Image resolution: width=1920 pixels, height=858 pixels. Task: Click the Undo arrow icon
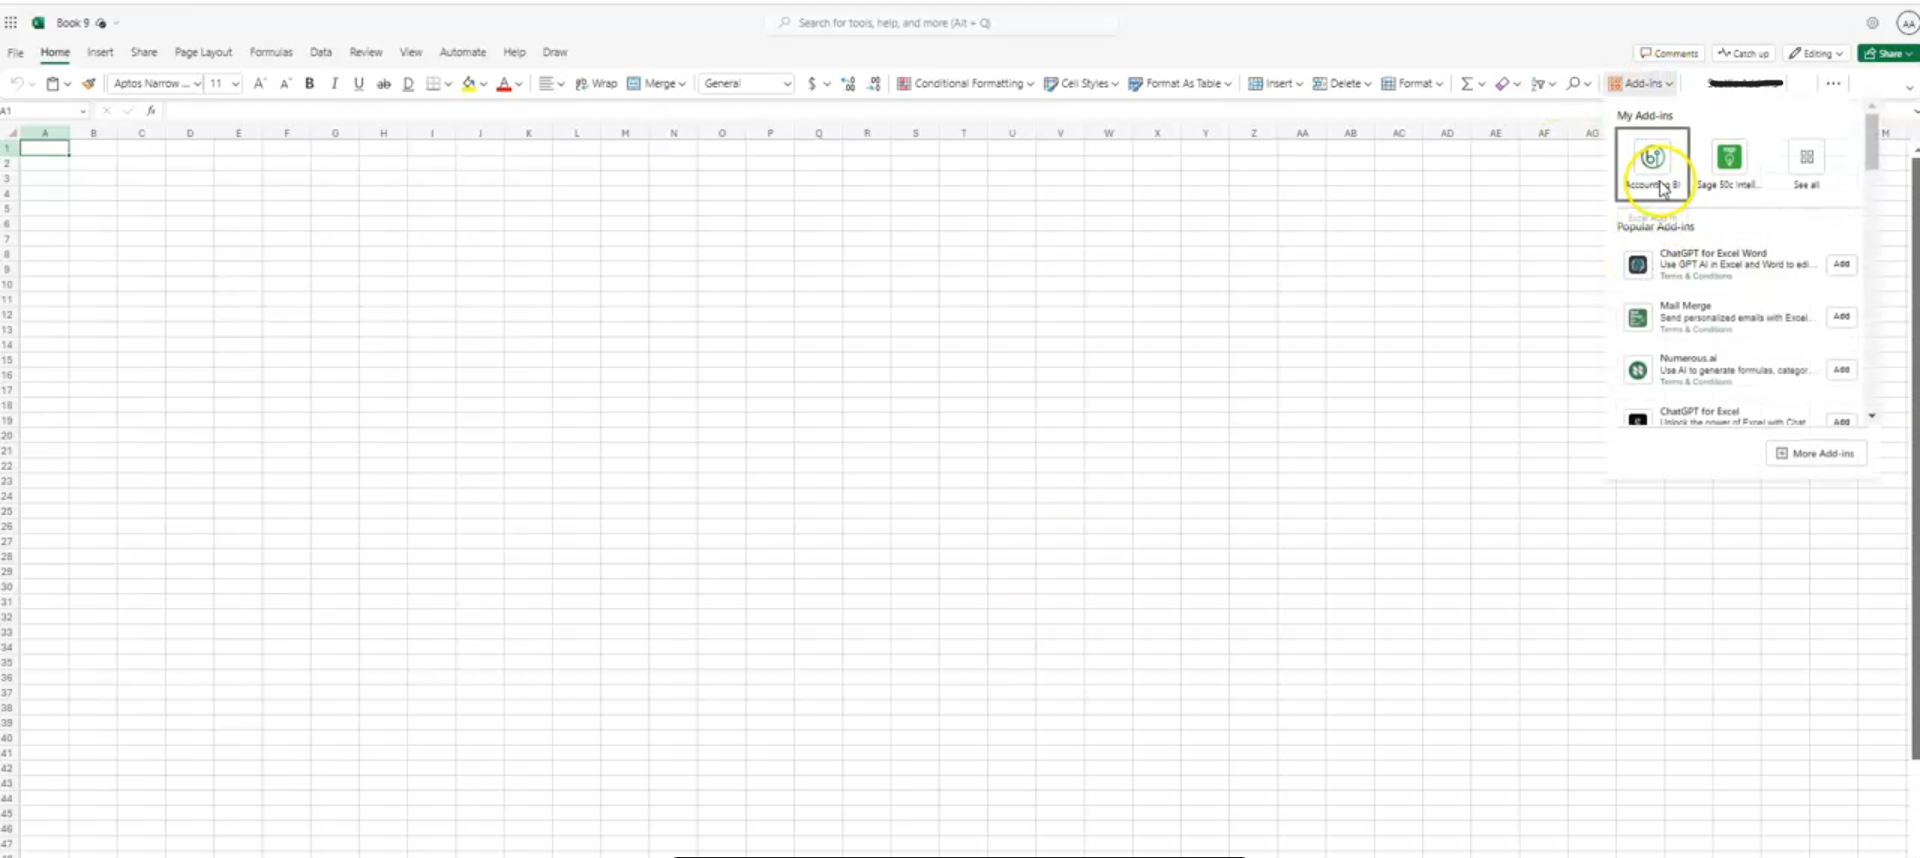pos(17,84)
